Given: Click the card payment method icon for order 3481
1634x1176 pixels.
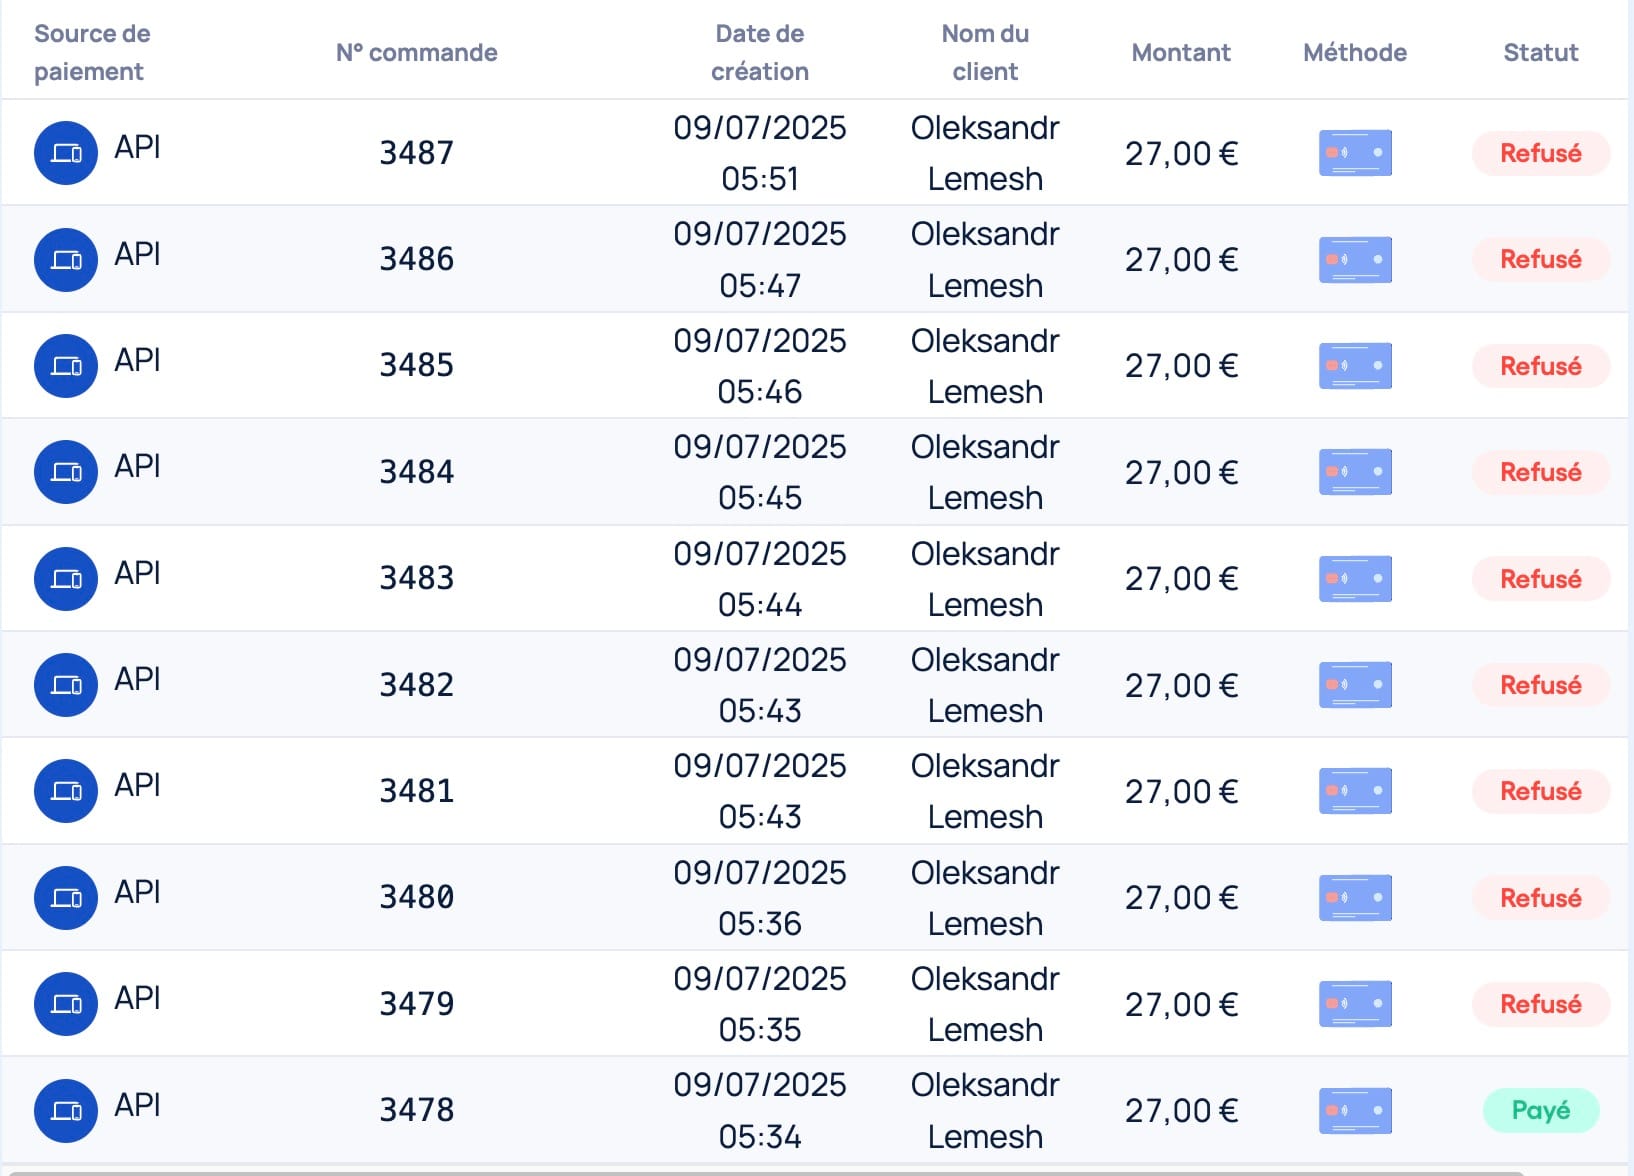Looking at the screenshot, I should click(x=1355, y=791).
